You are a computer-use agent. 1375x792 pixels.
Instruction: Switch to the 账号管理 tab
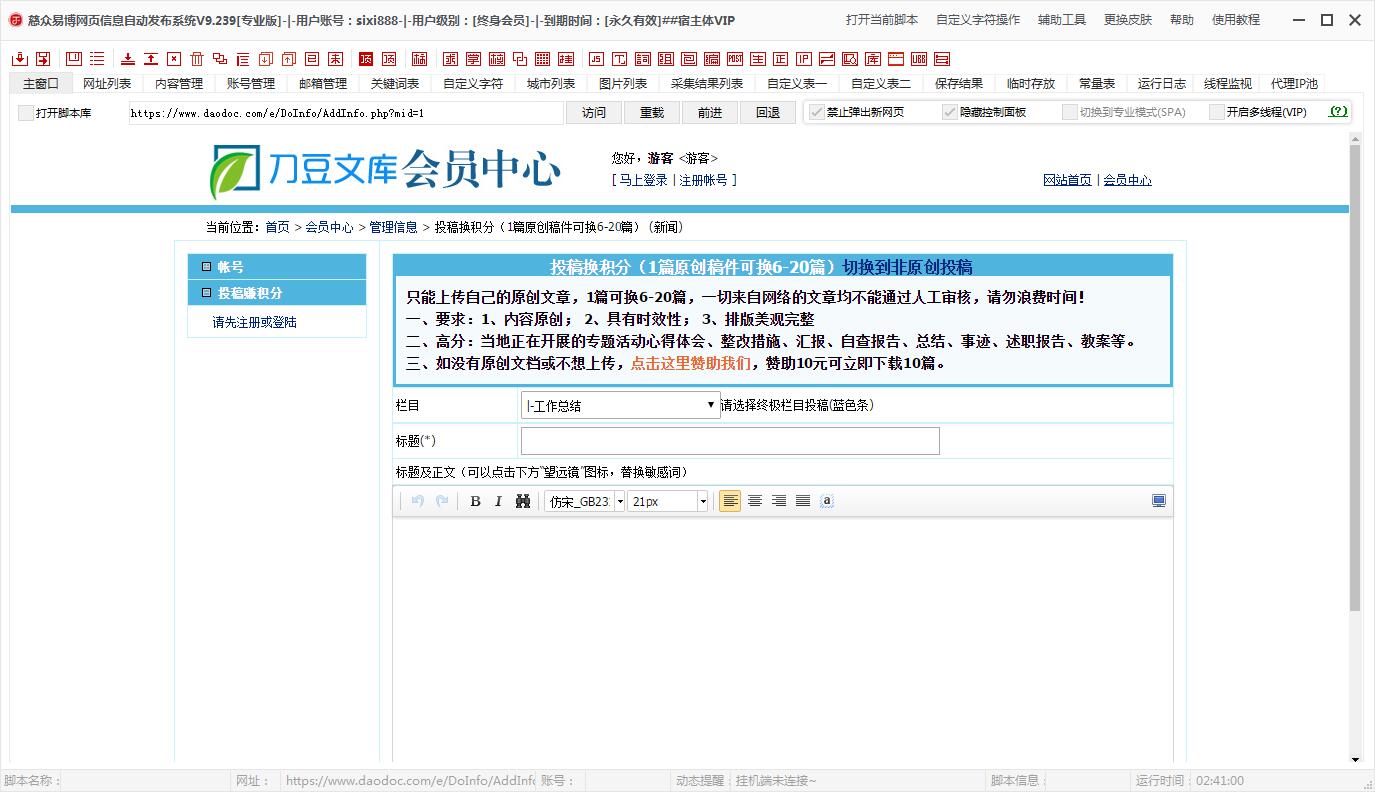tap(251, 84)
